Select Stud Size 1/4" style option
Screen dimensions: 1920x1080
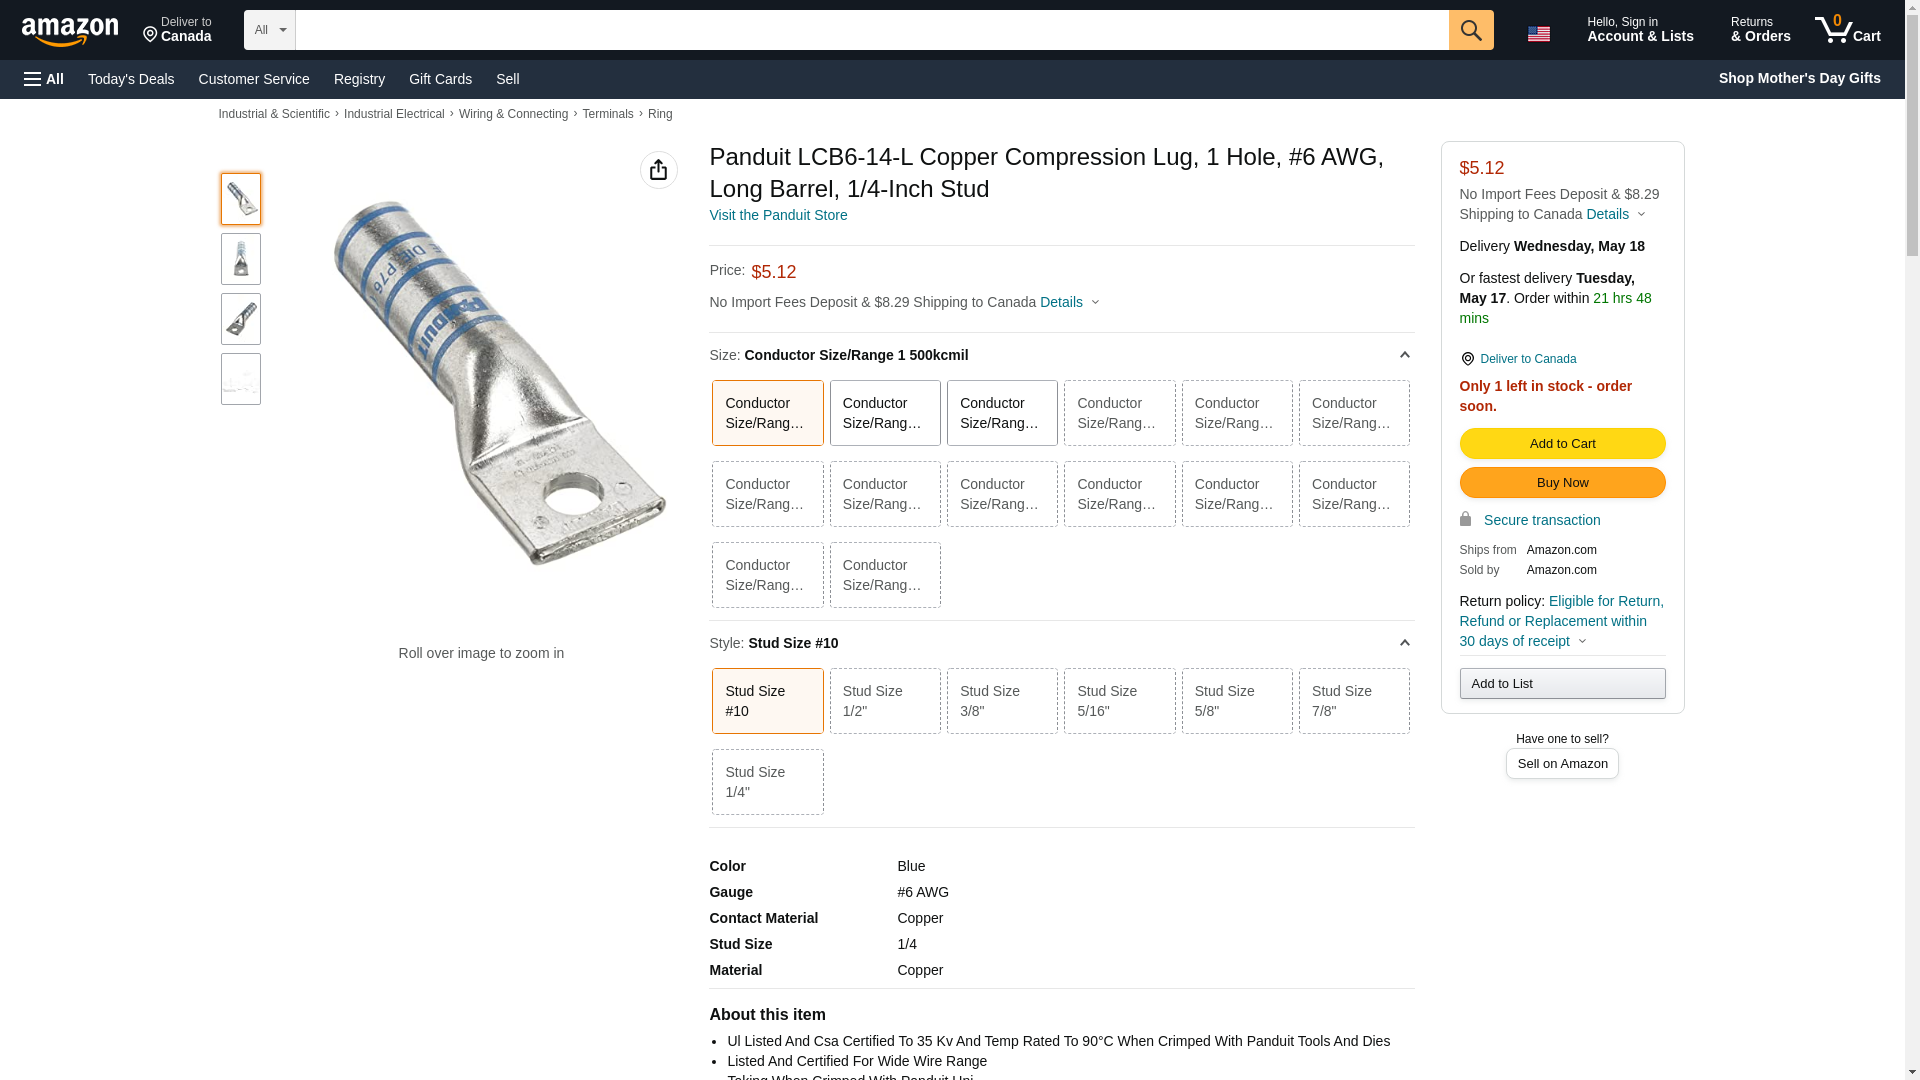[x=767, y=782]
